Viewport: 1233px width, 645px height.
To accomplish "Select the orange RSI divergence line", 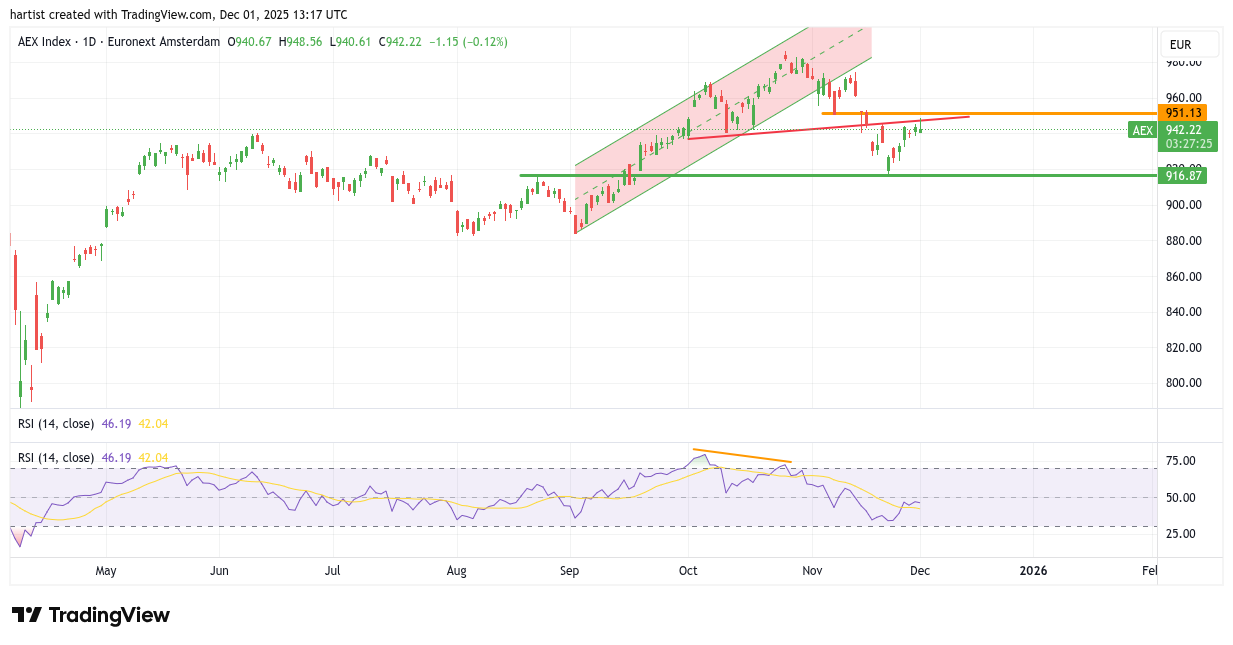I will (x=741, y=456).
